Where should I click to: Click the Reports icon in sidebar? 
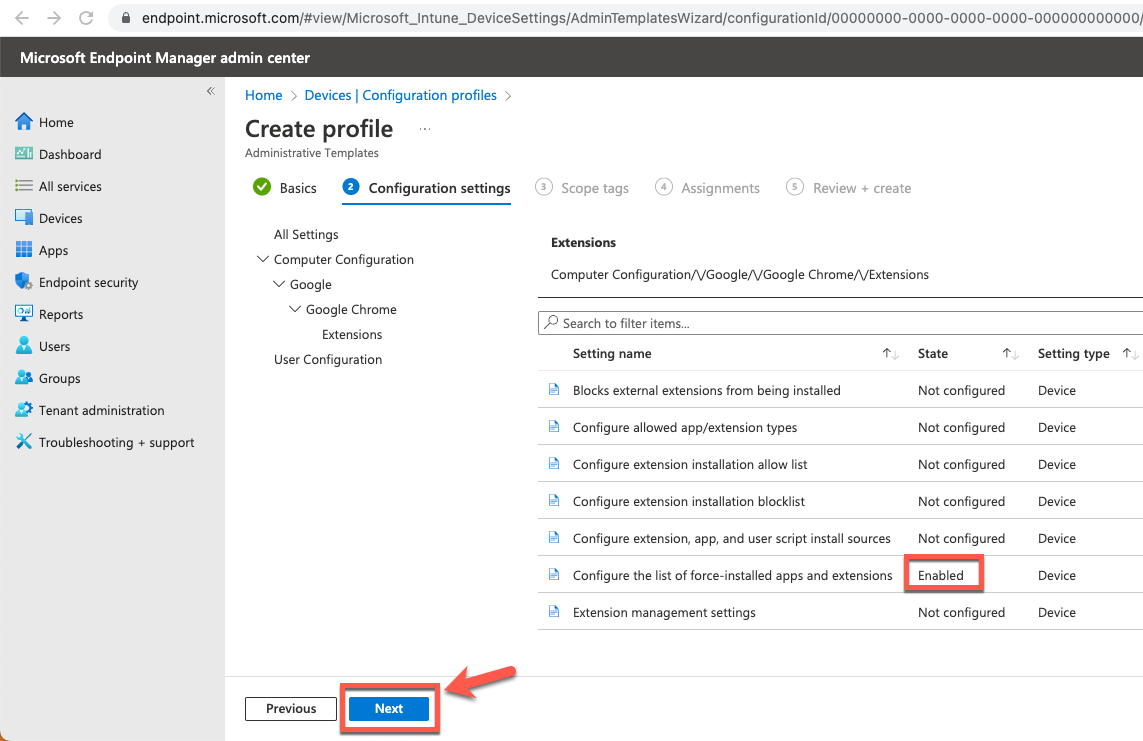[x=24, y=313]
